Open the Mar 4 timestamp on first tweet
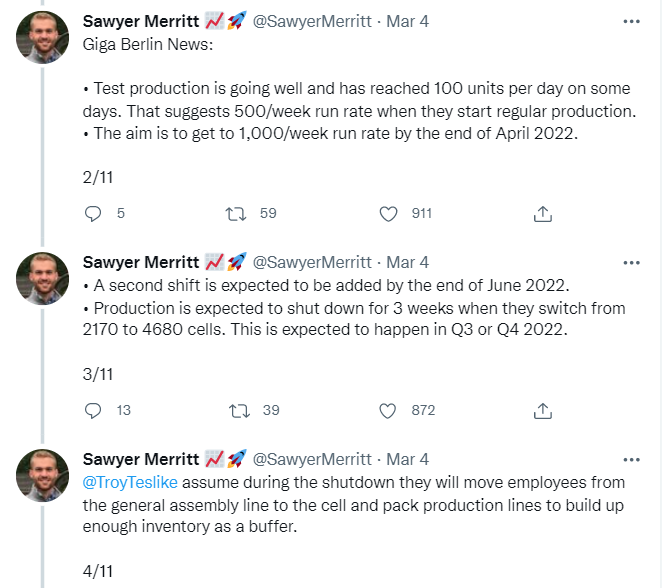663x588 pixels. click(407, 22)
